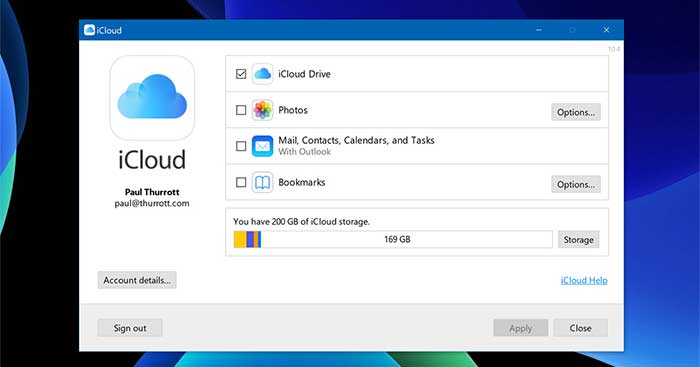Click the yellow storage segment
The image size is (700, 367).
(240, 239)
